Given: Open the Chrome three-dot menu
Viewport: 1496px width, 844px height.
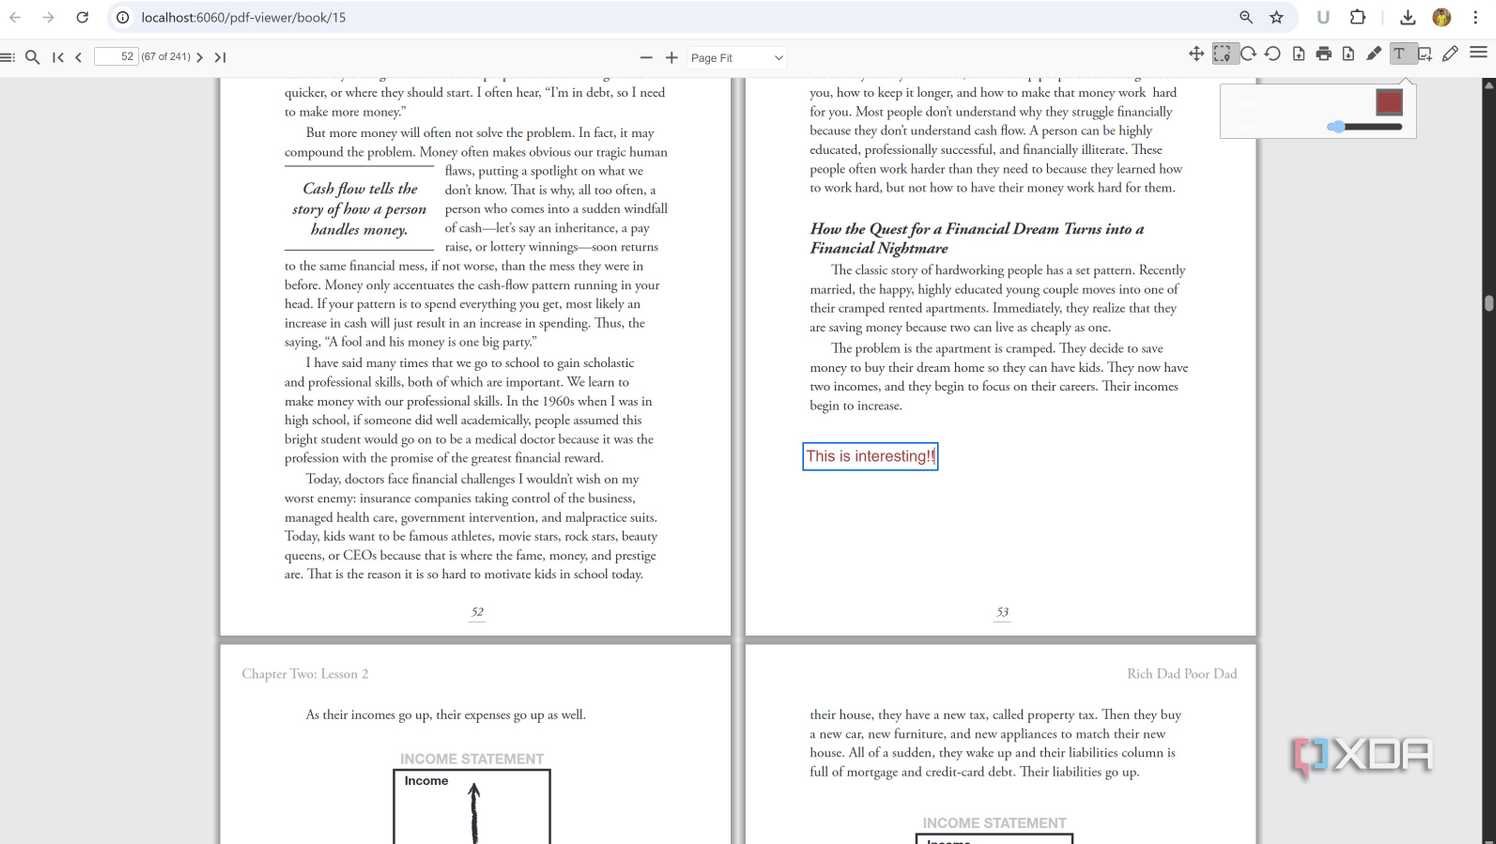Looking at the screenshot, I should (x=1475, y=17).
